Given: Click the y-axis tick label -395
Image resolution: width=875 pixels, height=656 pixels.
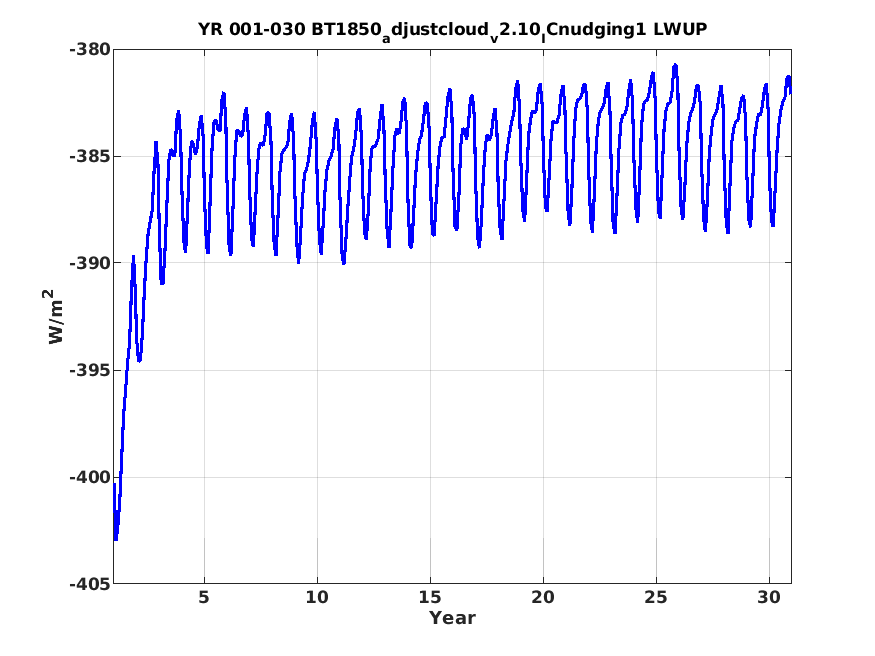Looking at the screenshot, I should point(89,370).
